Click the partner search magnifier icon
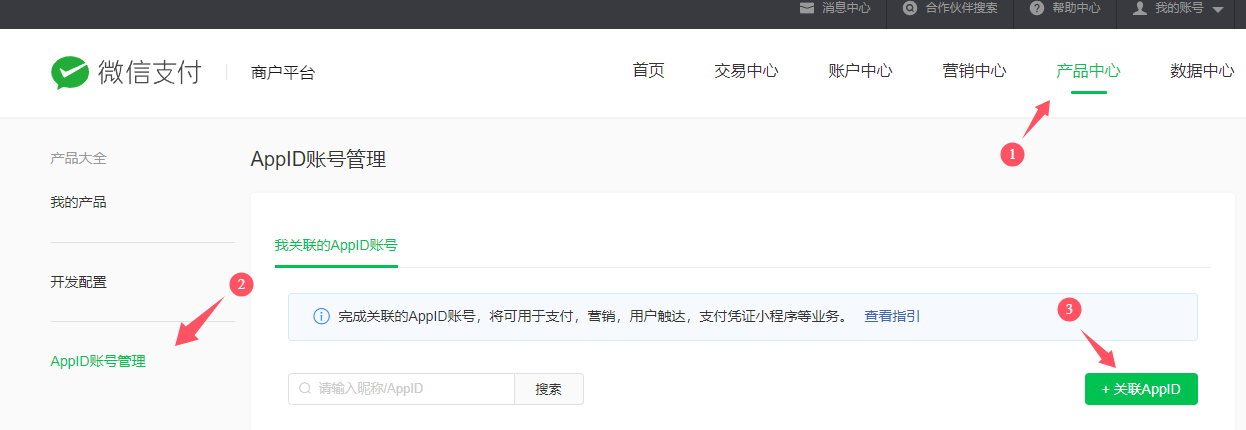 (x=909, y=8)
